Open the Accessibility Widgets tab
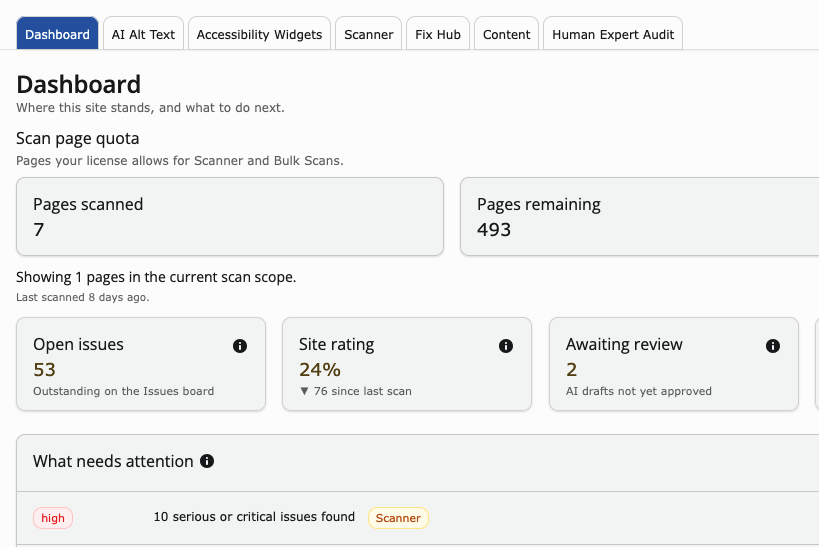The image size is (819, 547). (x=259, y=33)
